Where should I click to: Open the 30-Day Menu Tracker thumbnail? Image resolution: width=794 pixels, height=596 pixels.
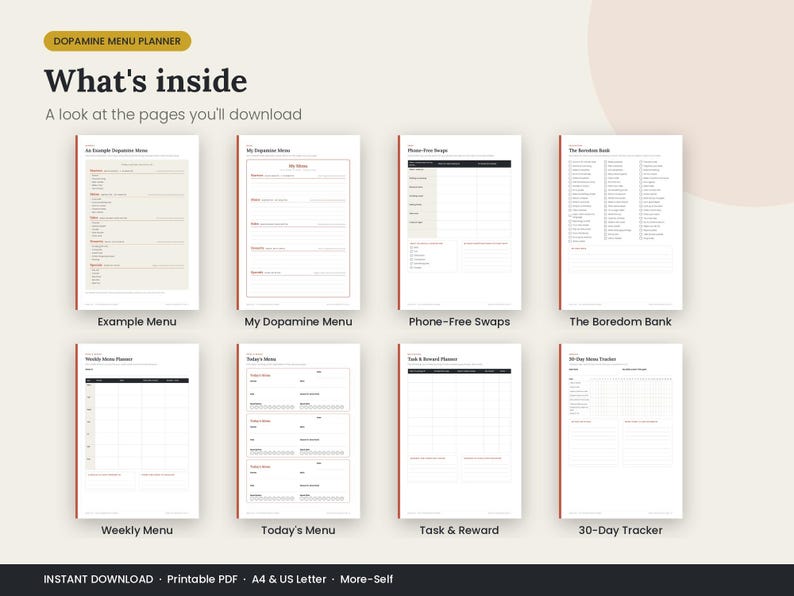click(x=621, y=431)
